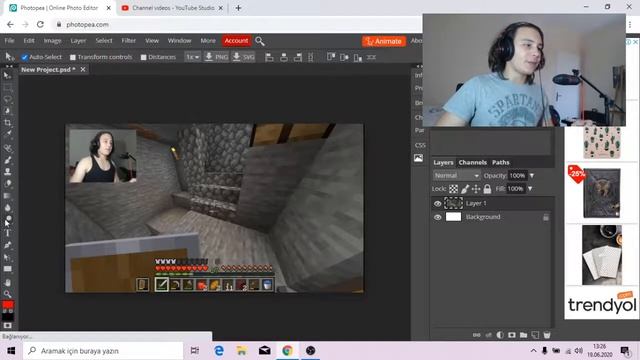Switch to the Paths tab
This screenshot has height=360, width=640.
(x=501, y=162)
